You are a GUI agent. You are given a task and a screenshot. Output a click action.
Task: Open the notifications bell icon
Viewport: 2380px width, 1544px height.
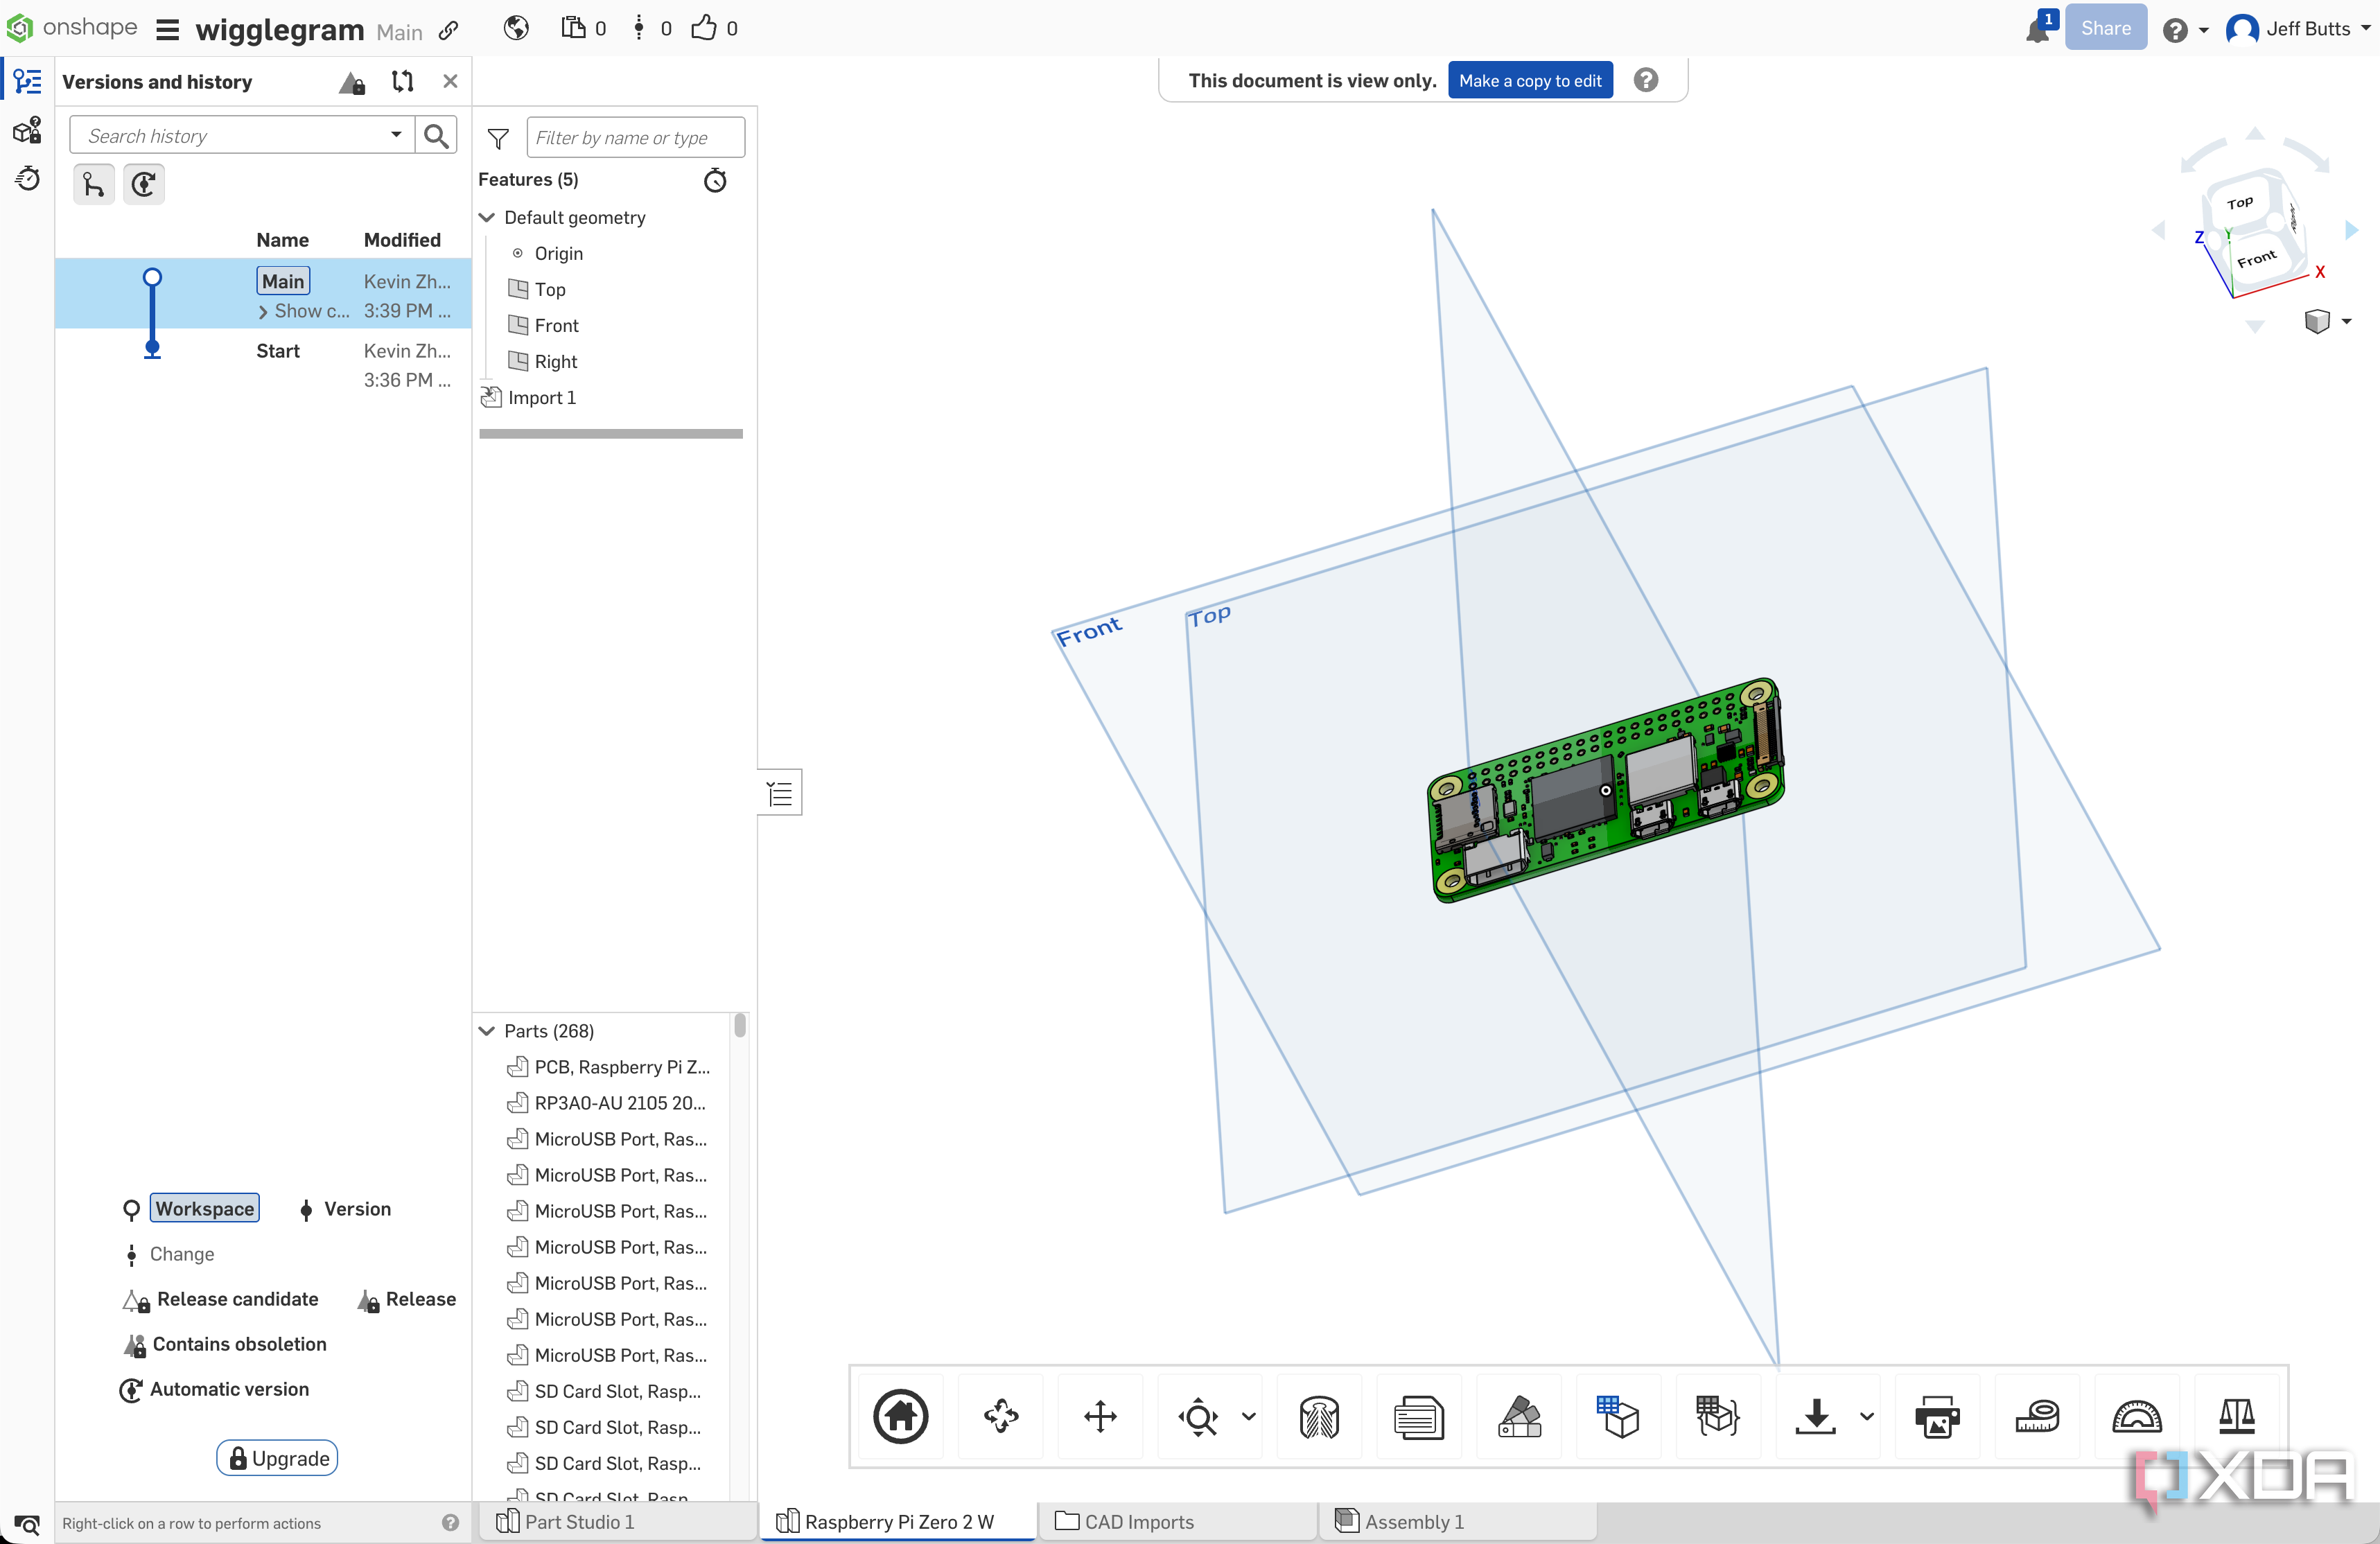pyautogui.click(x=2037, y=30)
